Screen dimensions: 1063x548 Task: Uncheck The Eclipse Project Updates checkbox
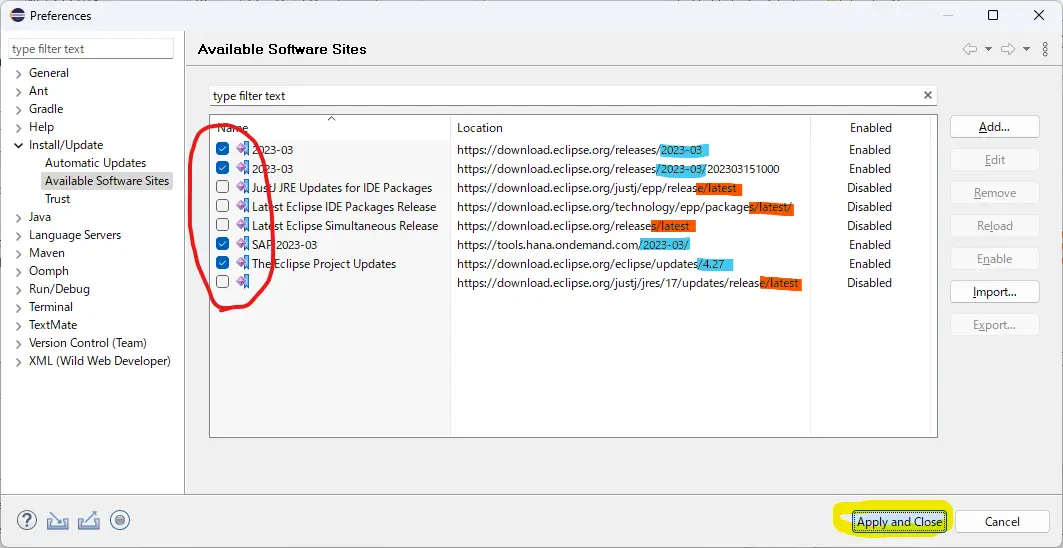222,263
